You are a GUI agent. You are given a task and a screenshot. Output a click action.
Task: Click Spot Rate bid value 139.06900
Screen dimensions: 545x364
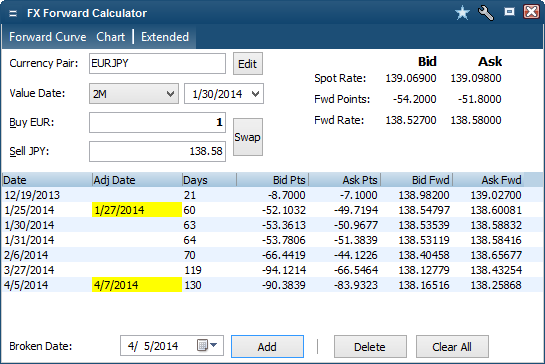click(411, 78)
